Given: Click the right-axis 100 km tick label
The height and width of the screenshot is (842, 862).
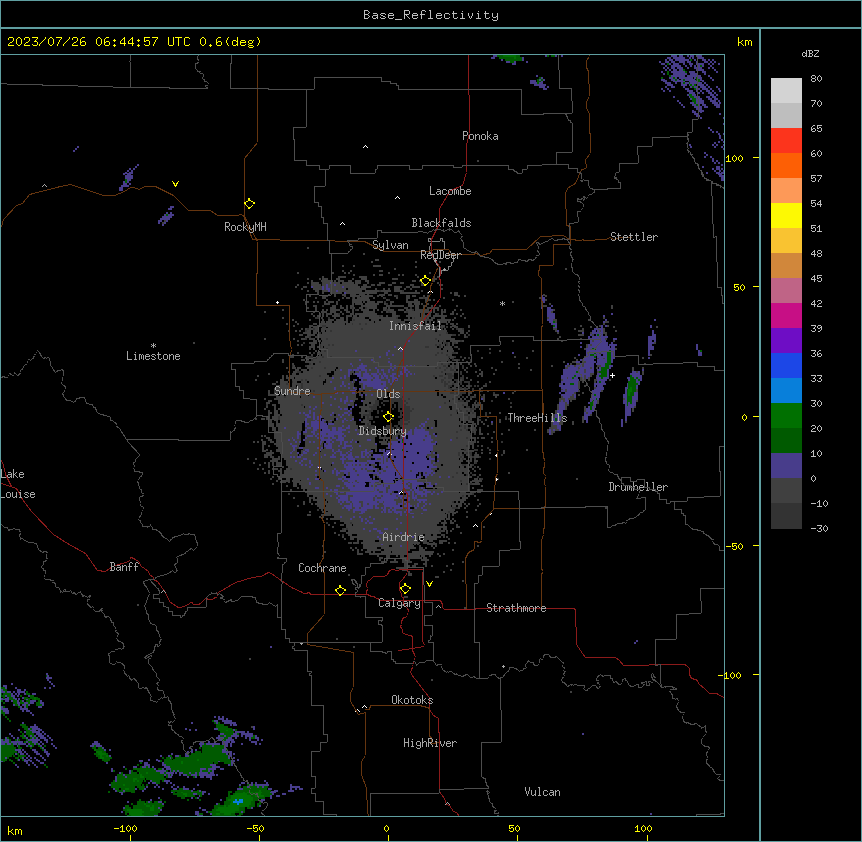Looking at the screenshot, I should pyautogui.click(x=734, y=158).
